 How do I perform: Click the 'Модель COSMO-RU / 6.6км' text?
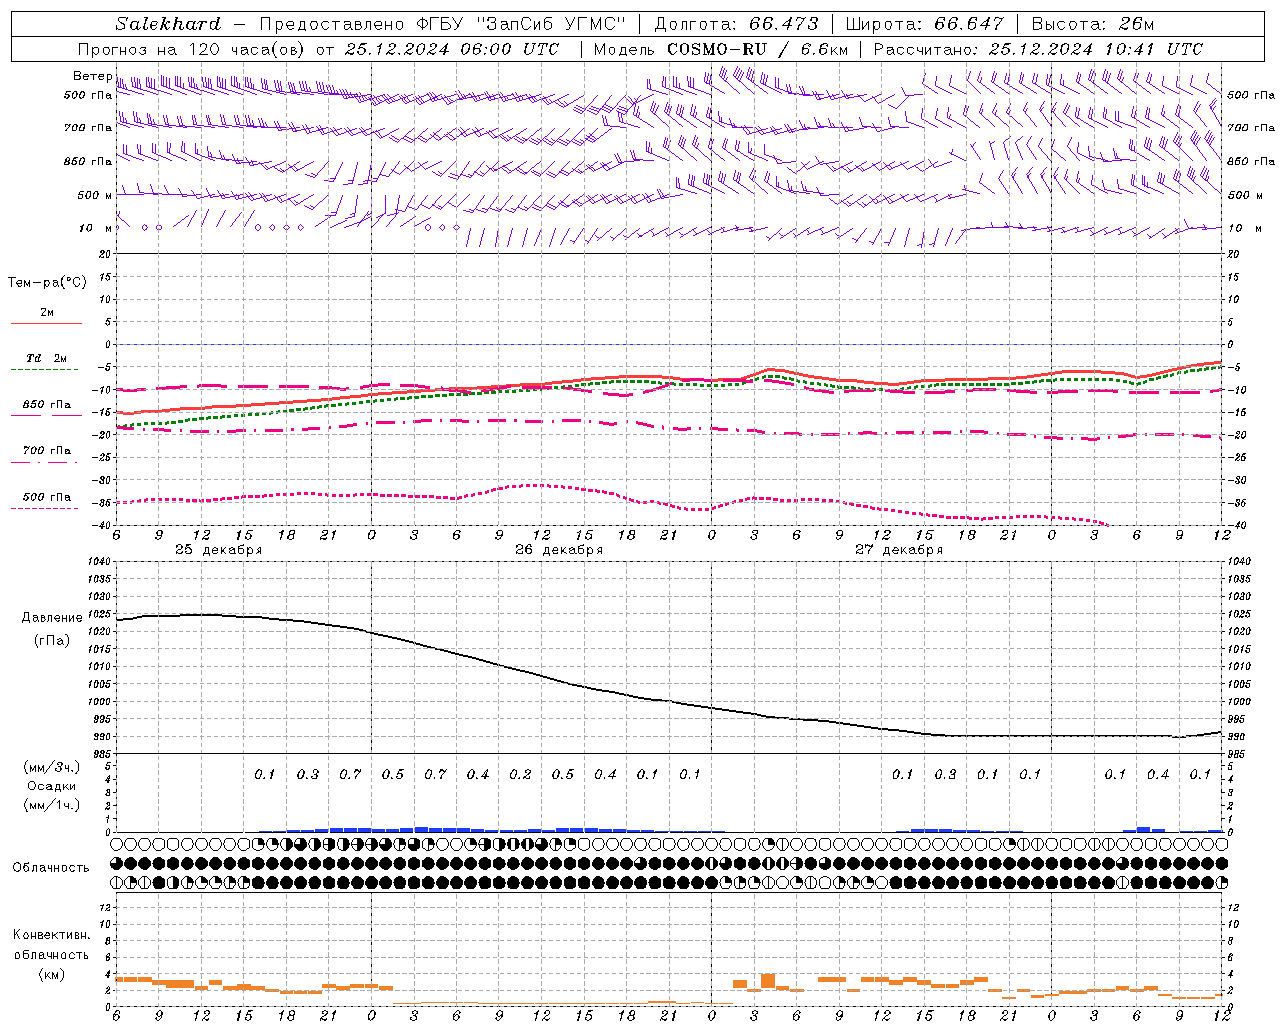click(720, 49)
